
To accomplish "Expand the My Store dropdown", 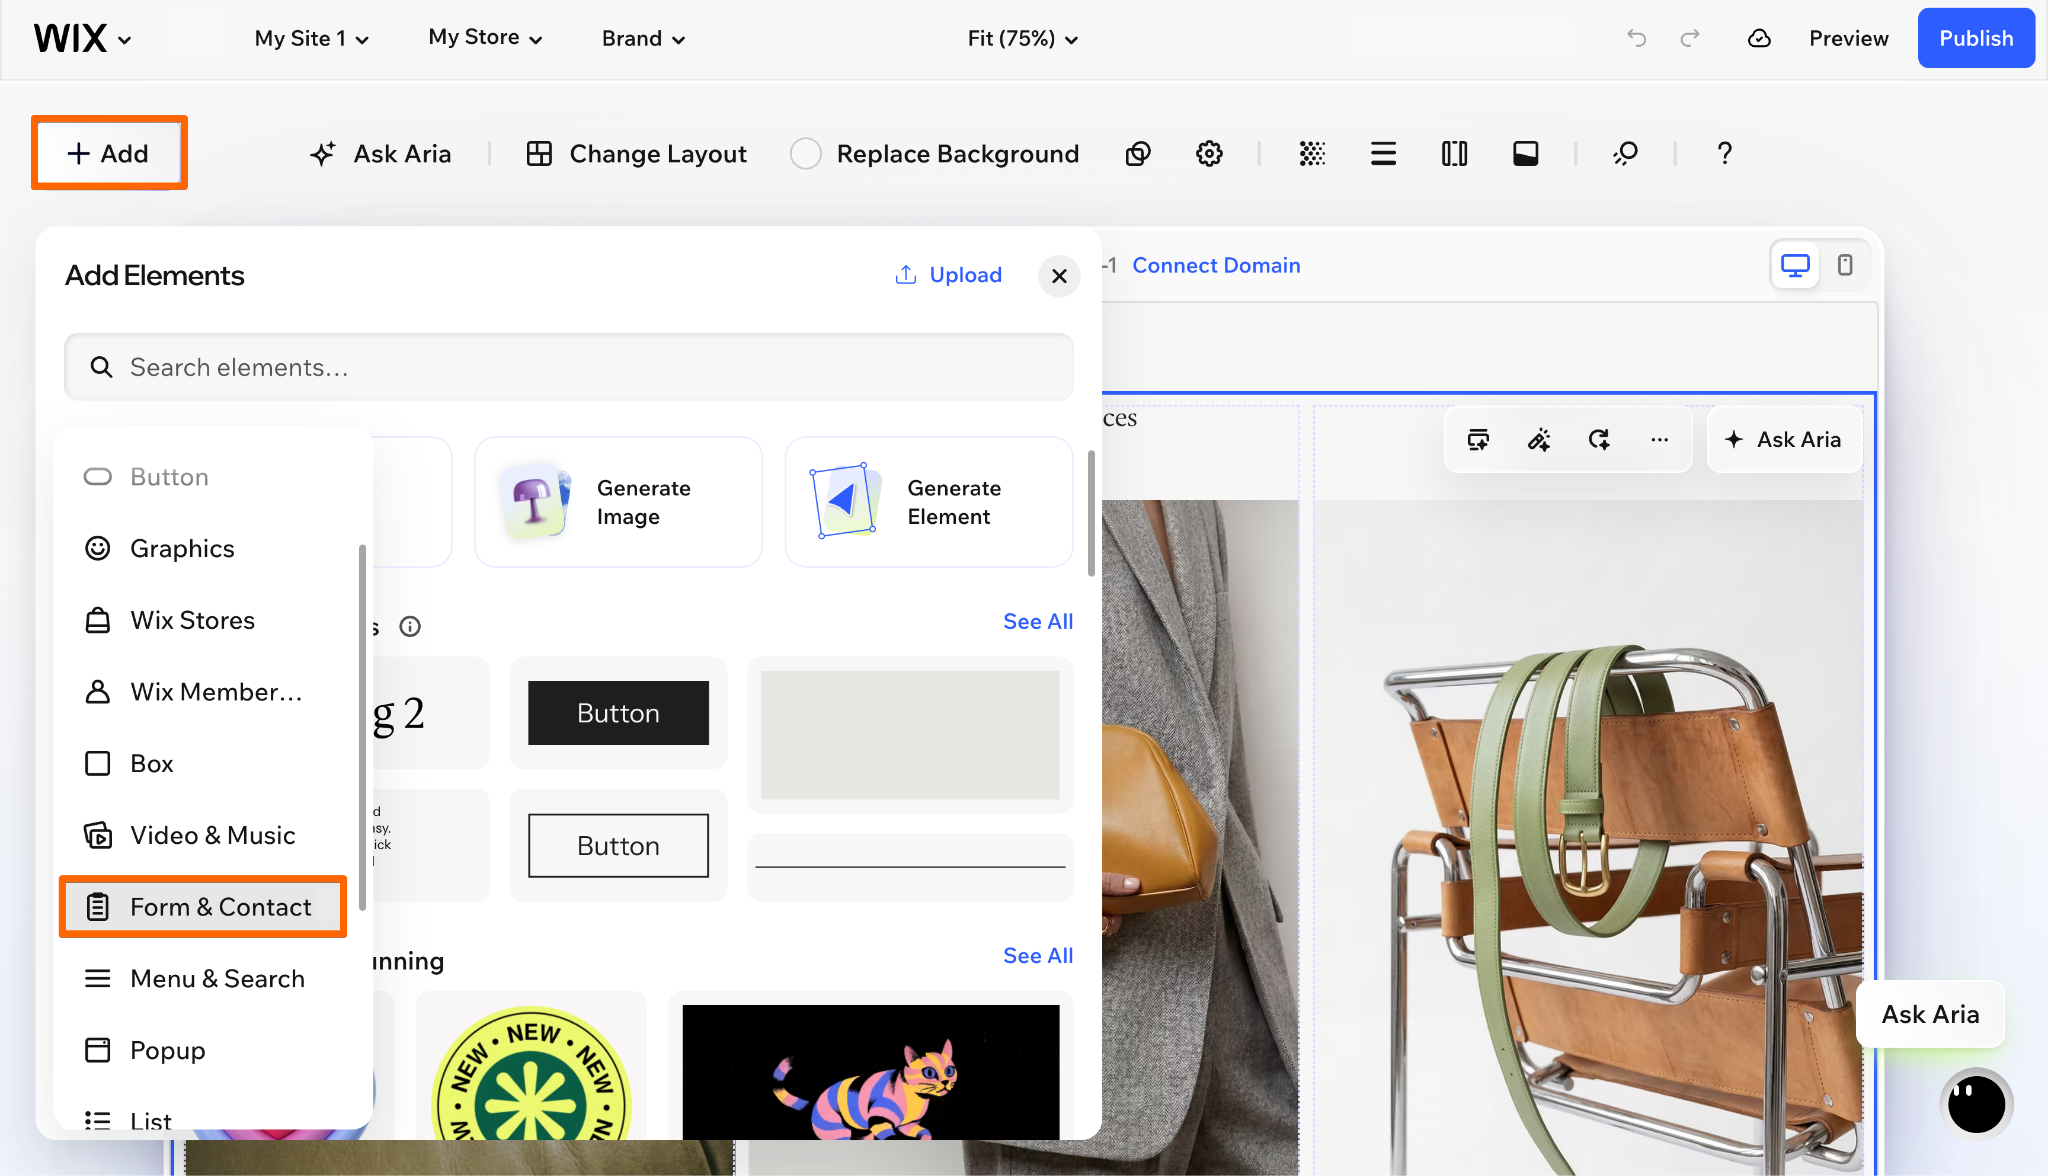I will click(486, 38).
